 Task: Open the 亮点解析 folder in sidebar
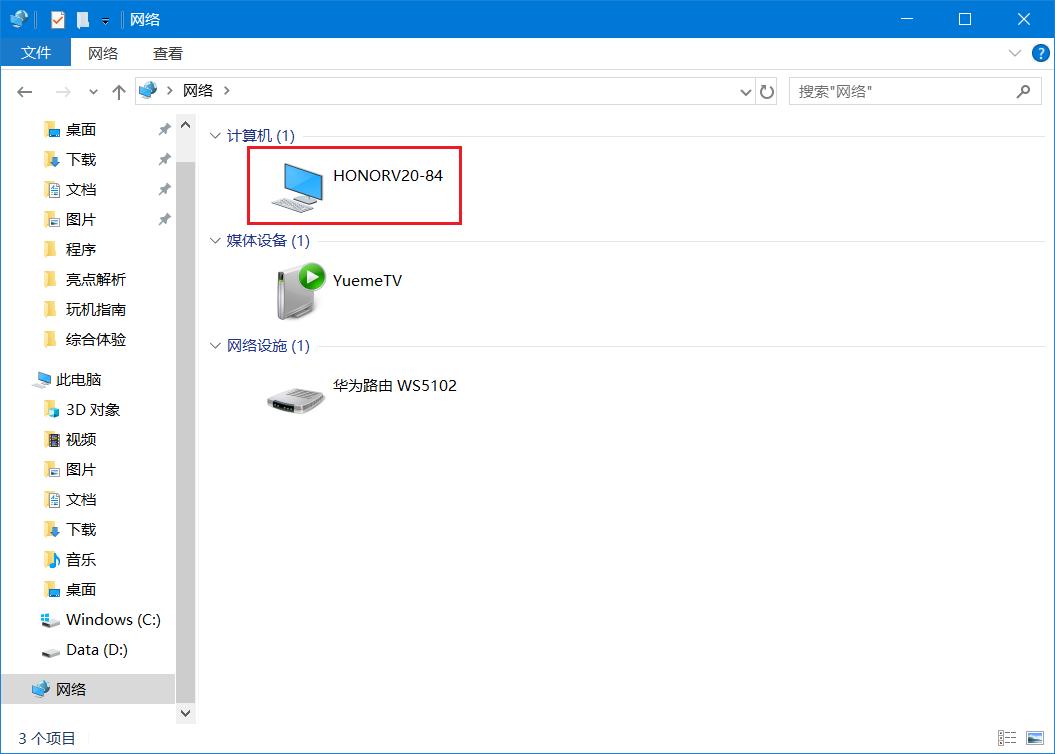[x=96, y=279]
